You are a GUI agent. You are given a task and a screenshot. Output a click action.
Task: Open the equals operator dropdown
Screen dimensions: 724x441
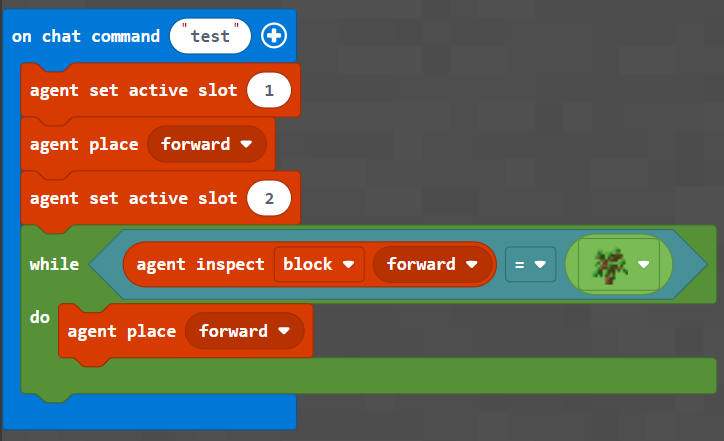530,265
